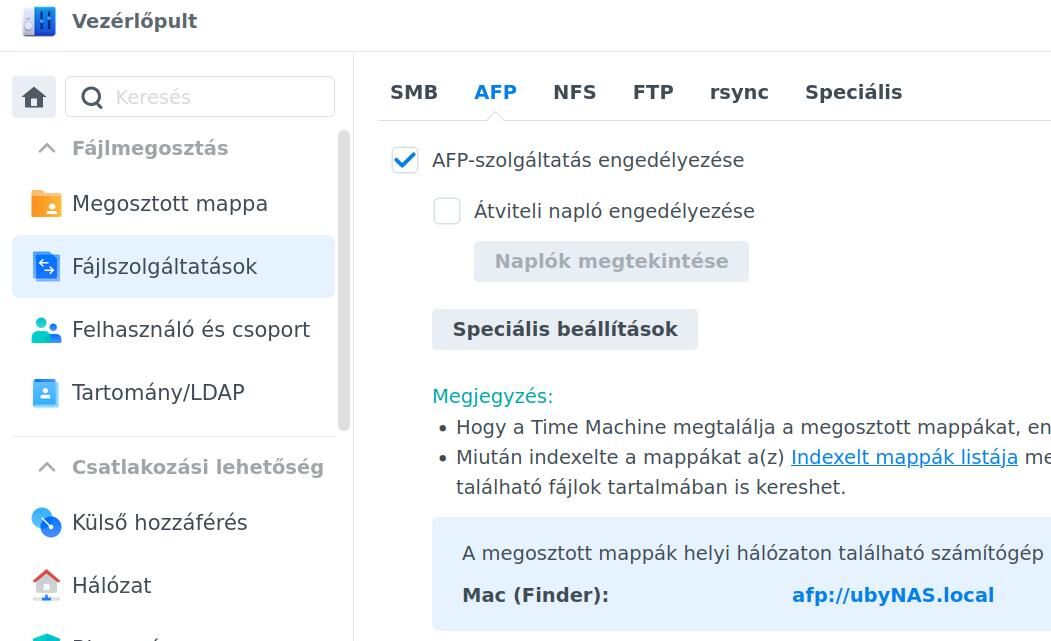This screenshot has height=641, width=1051.
Task: Open Felhasználó és csoport icon
Action: [x=46, y=329]
